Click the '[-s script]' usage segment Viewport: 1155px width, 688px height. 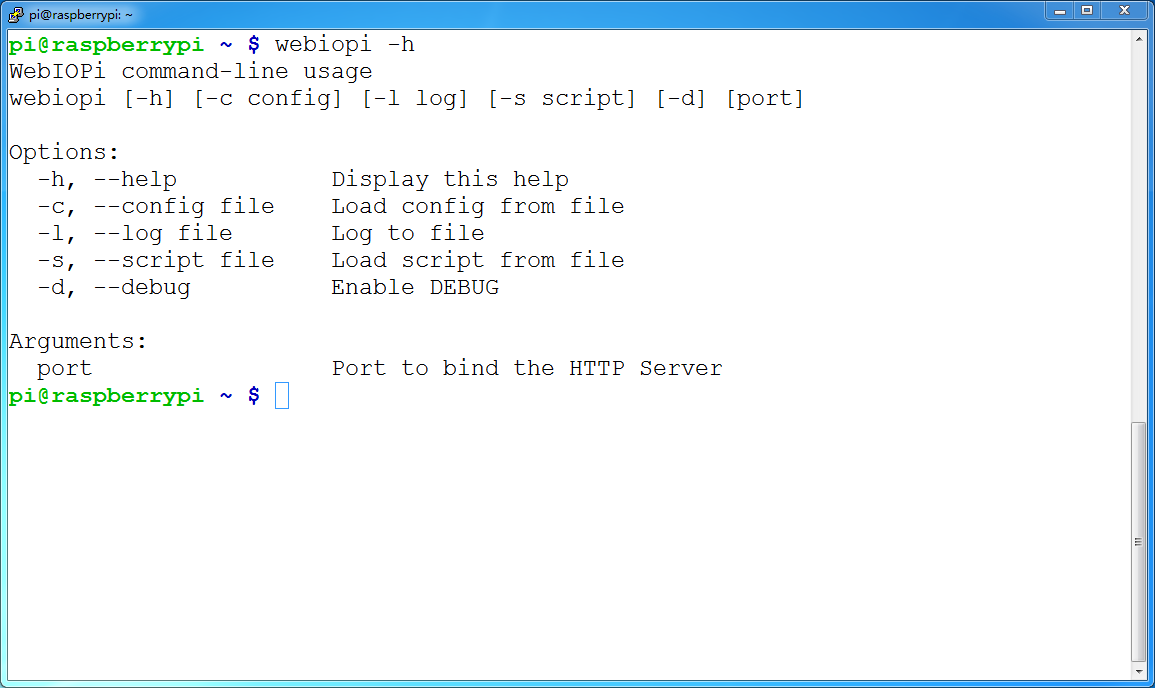pos(561,99)
